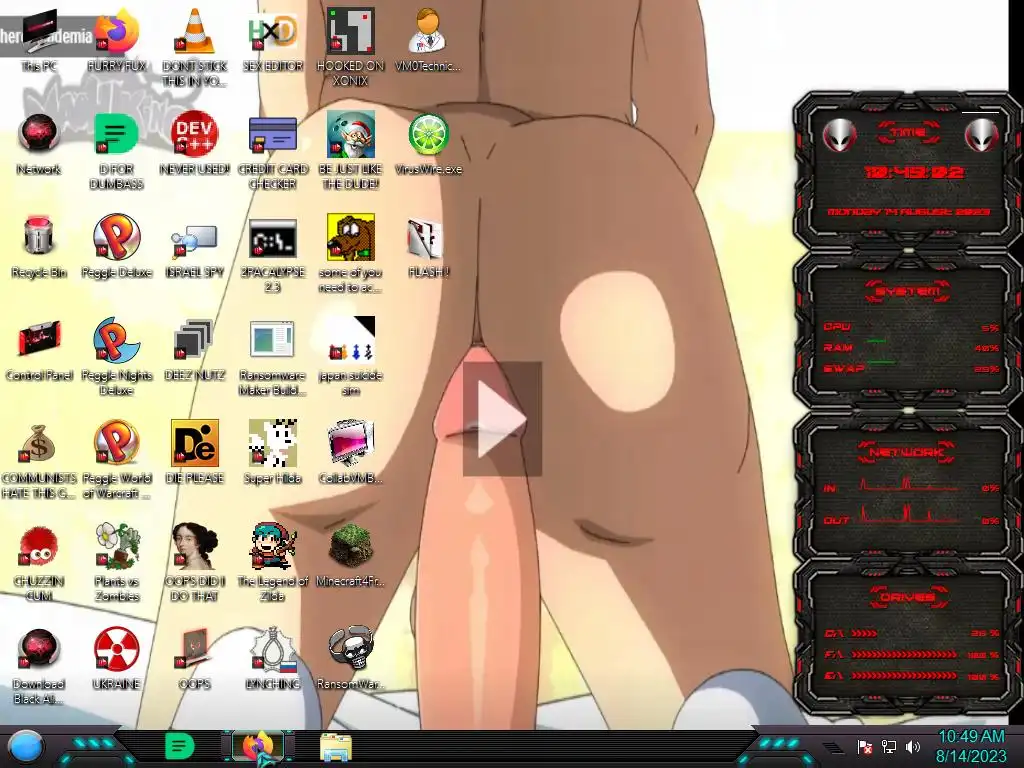The width and height of the screenshot is (1024, 768).
Task: Open the OOPS desktop icon
Action: 195,658
